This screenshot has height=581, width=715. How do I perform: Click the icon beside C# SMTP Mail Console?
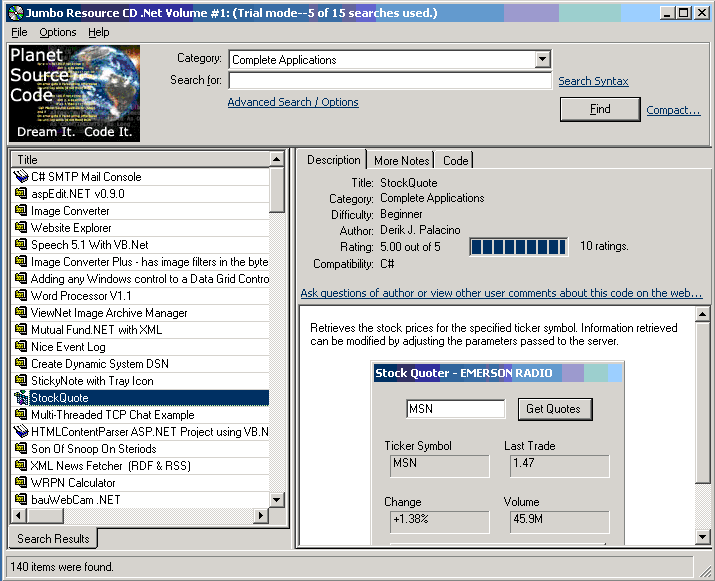point(21,176)
